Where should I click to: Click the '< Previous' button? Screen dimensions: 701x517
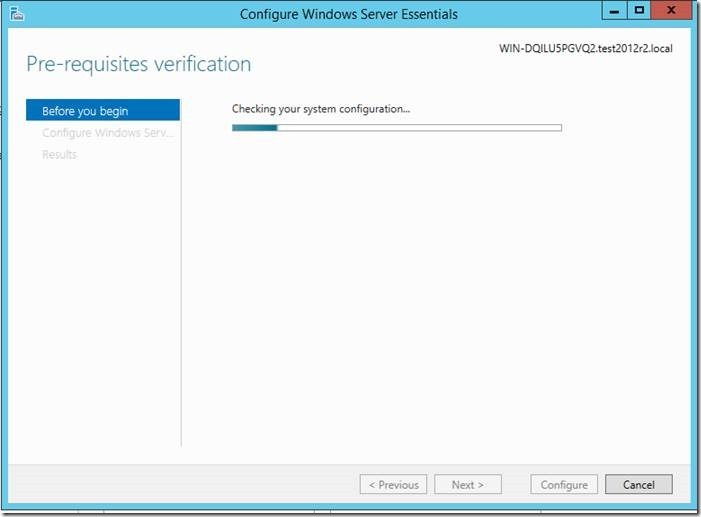pyautogui.click(x=393, y=484)
